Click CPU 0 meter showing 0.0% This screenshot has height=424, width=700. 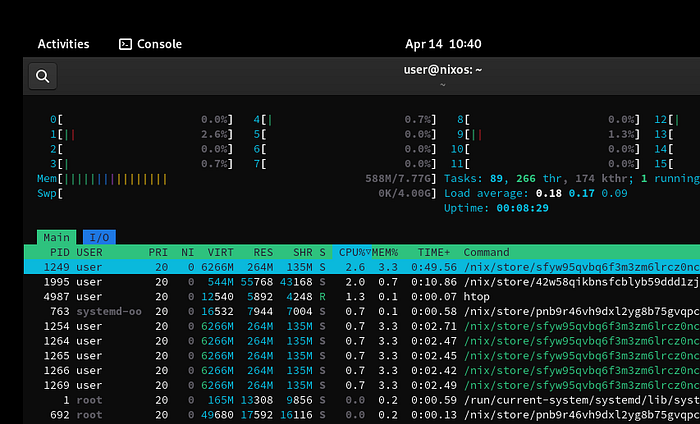[x=142, y=120]
